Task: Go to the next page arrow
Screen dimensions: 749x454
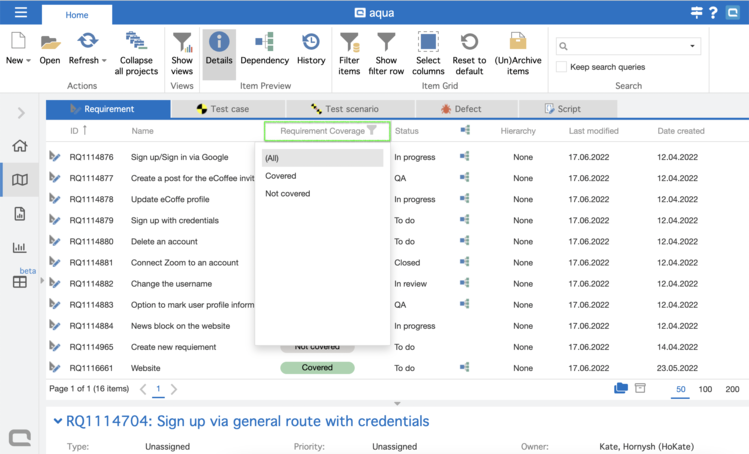Action: (x=174, y=389)
